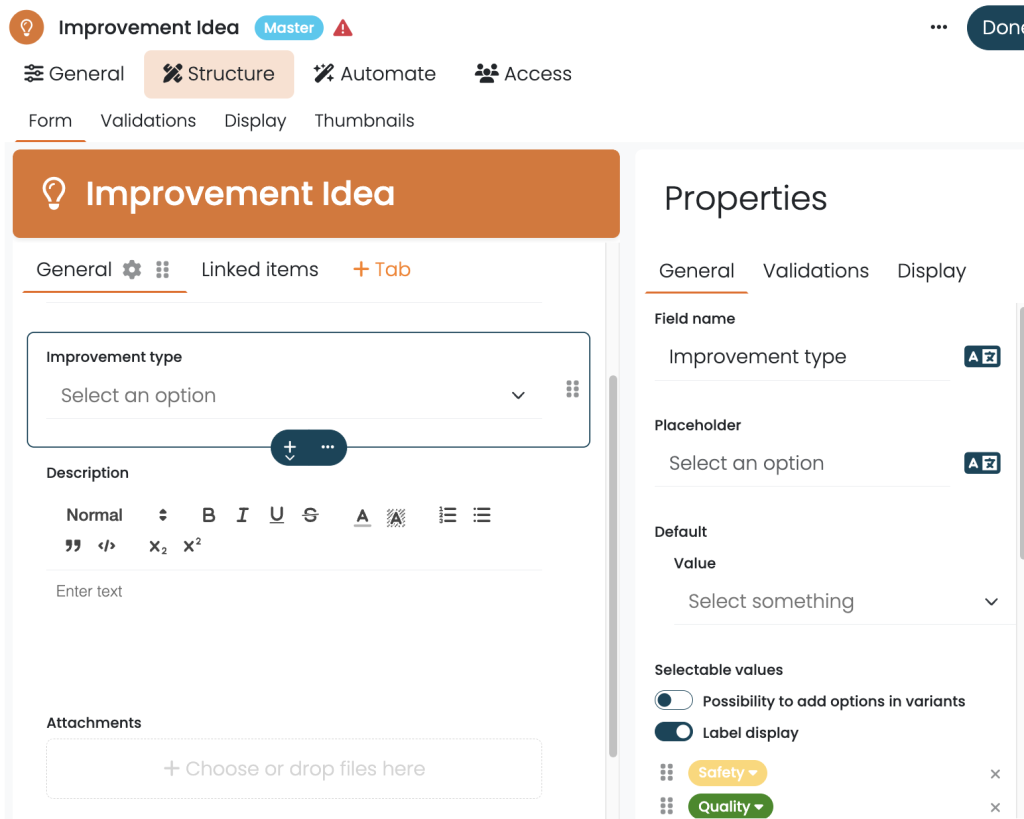Turn off the Label display toggle
The image size is (1024, 819).
click(674, 733)
